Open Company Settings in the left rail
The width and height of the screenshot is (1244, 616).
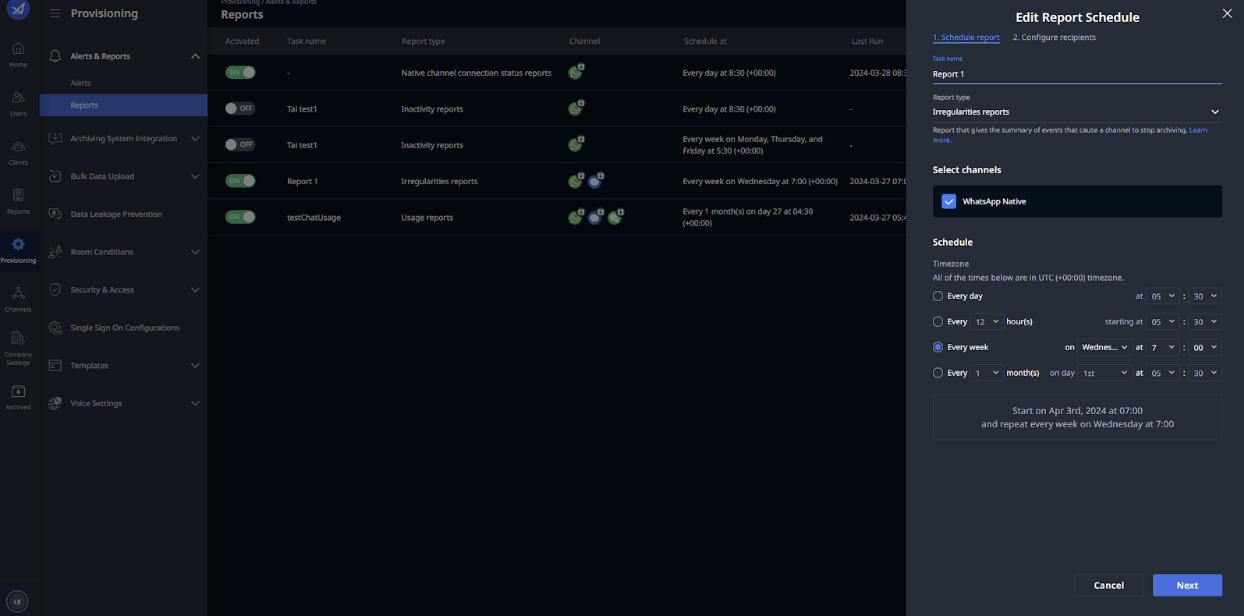click(x=18, y=349)
